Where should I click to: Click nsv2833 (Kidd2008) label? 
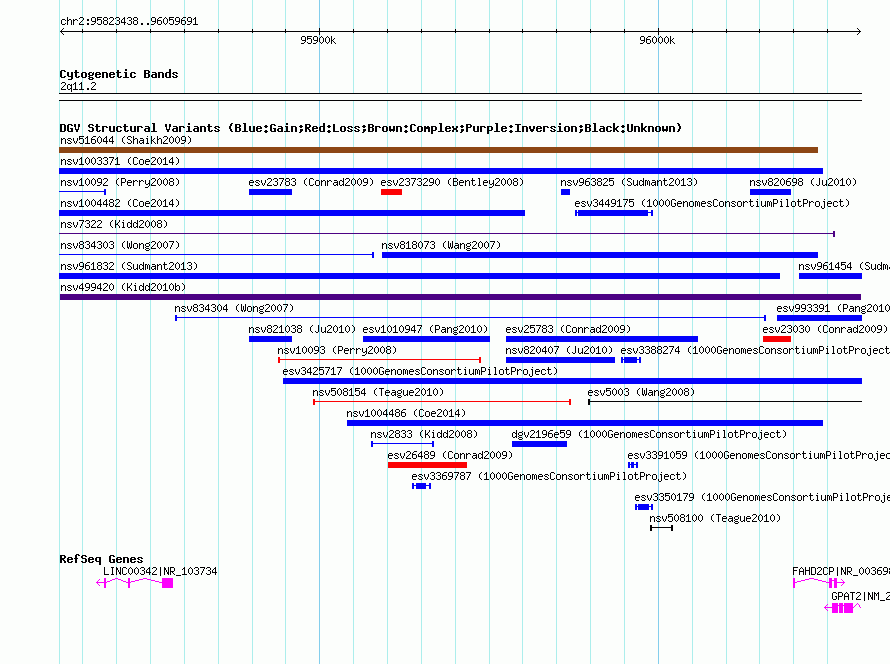click(424, 434)
